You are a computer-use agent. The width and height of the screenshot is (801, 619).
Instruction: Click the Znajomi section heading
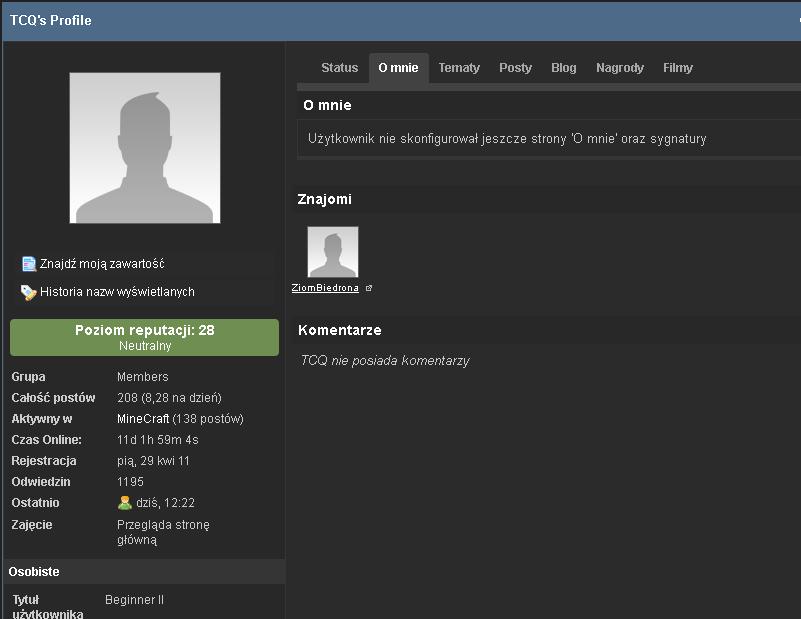tap(324, 199)
